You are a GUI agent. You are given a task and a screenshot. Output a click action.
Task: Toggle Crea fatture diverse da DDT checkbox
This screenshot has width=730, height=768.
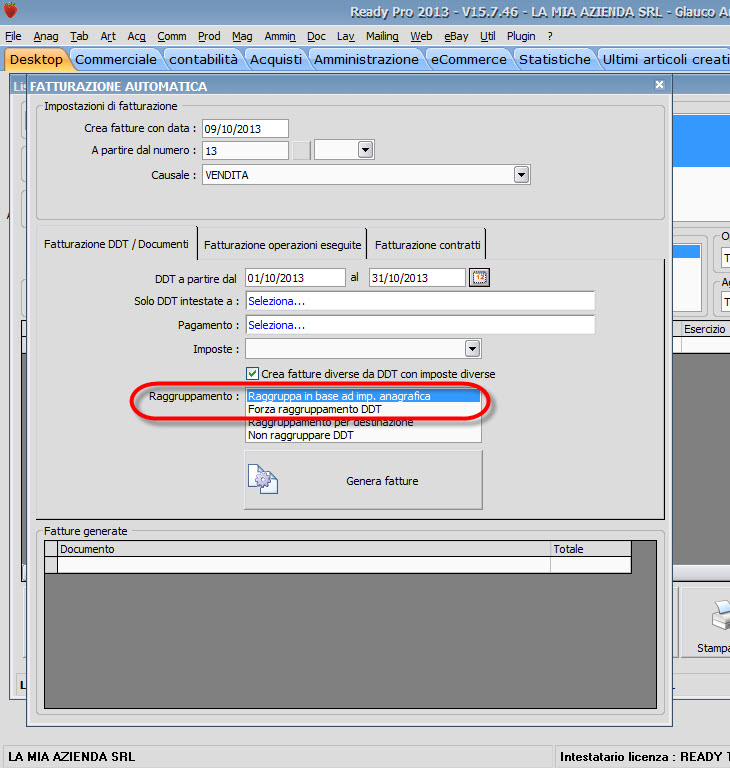(252, 374)
